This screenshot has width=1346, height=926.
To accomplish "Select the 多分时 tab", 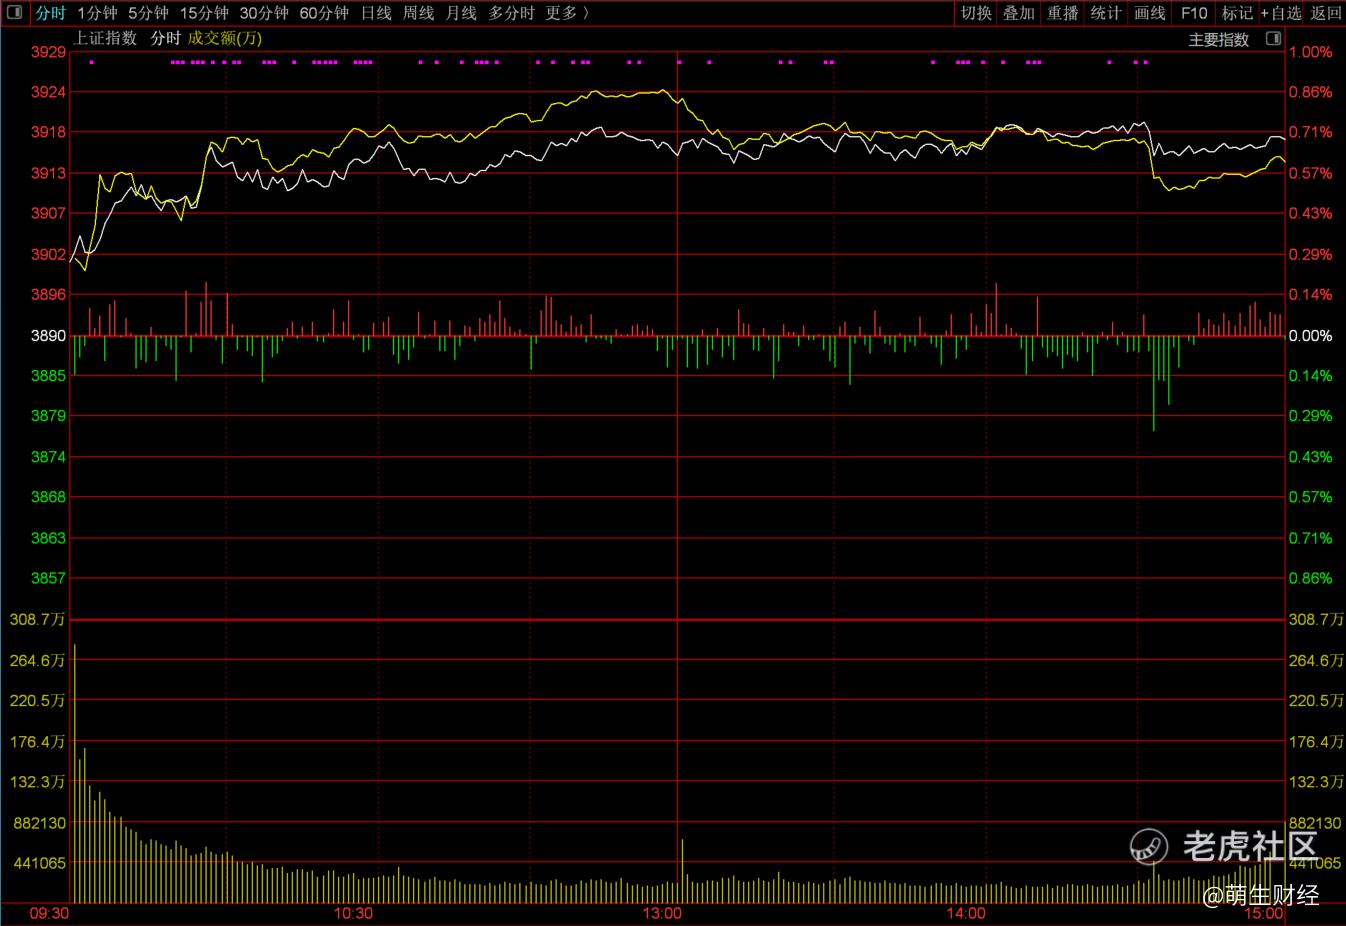I will [511, 13].
